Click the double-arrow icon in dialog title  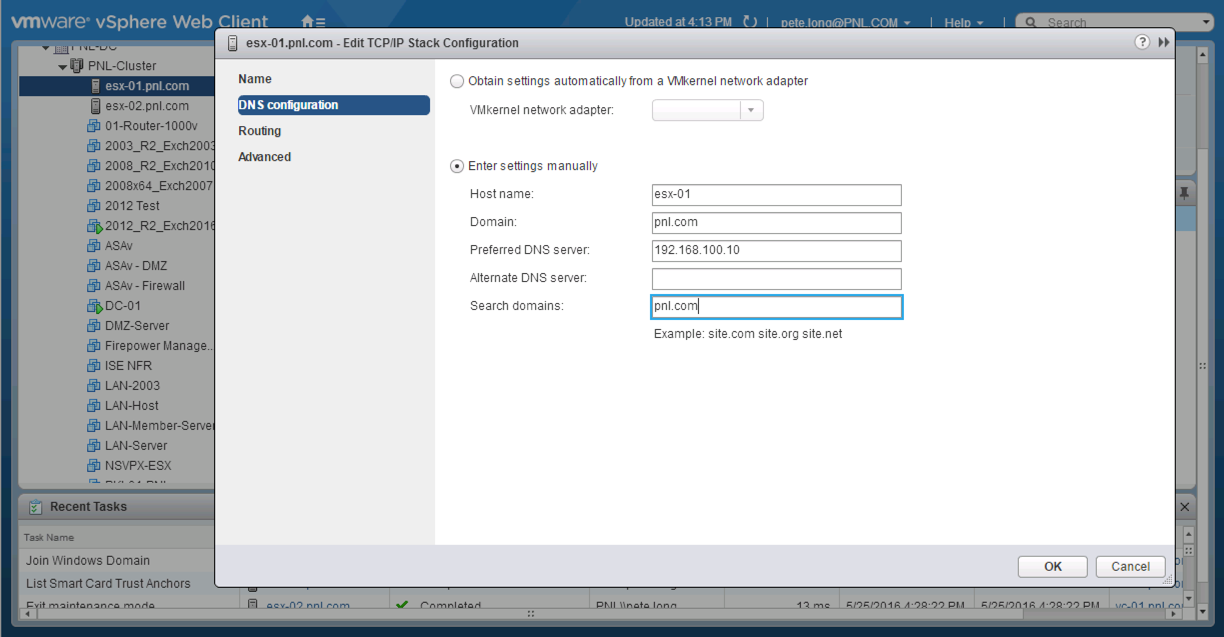[1164, 43]
